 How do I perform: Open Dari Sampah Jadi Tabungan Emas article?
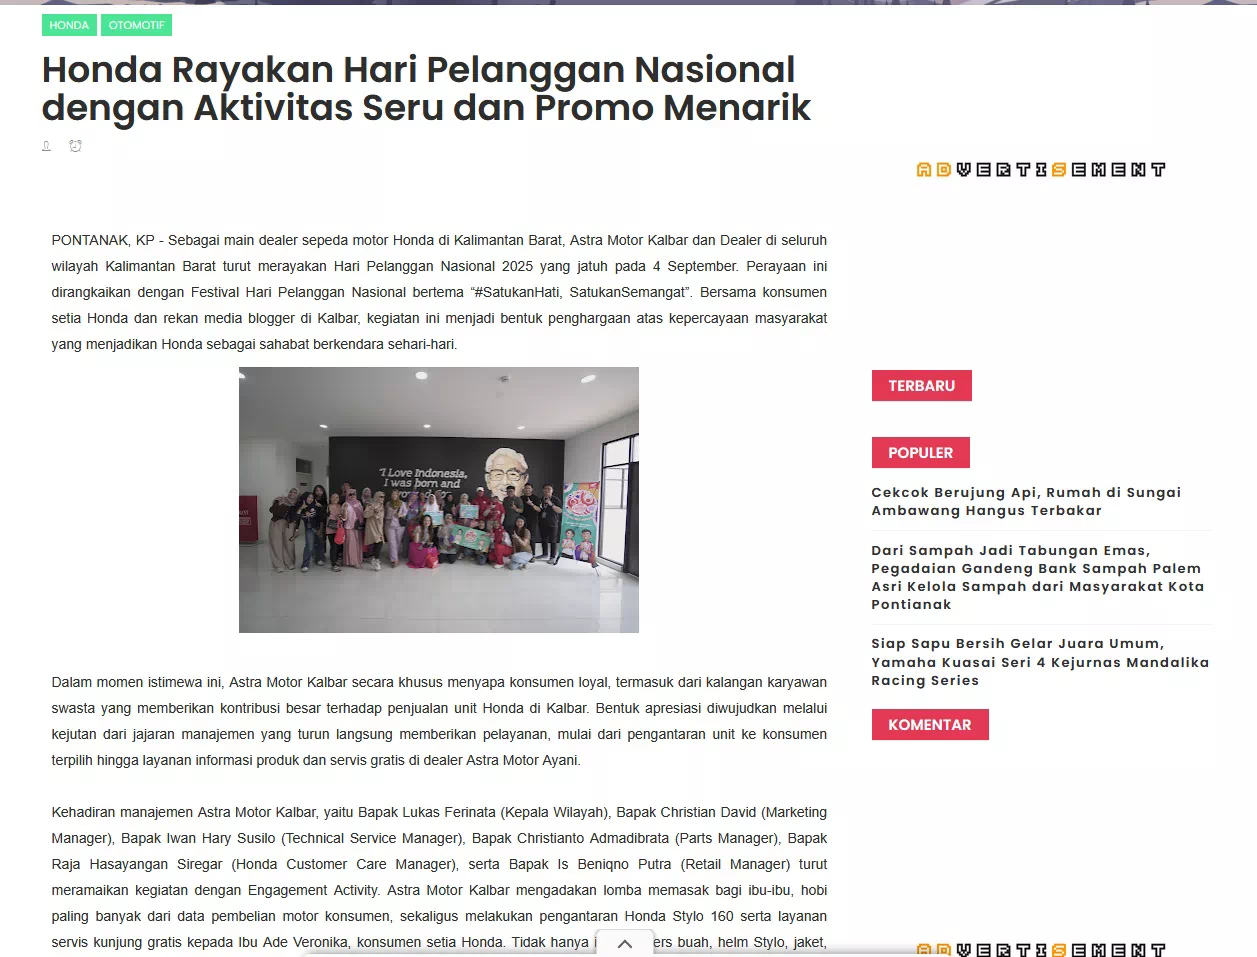1038,577
